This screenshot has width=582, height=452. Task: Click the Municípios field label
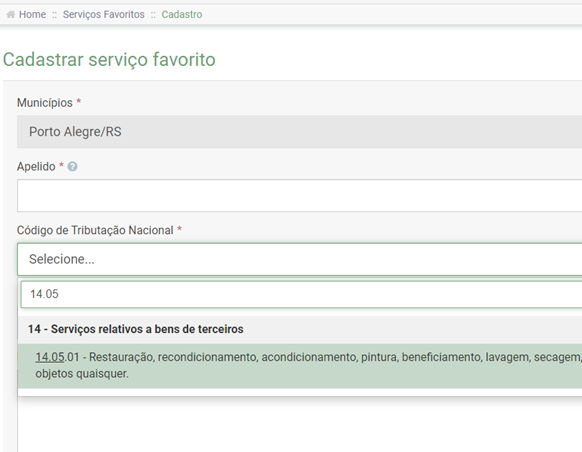click(45, 103)
